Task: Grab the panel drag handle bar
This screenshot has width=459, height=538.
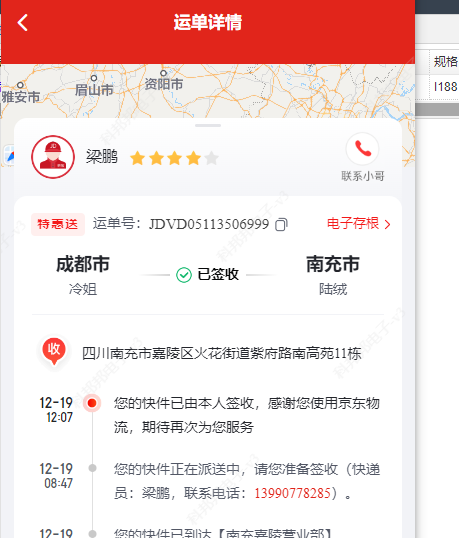Action: [x=208, y=126]
